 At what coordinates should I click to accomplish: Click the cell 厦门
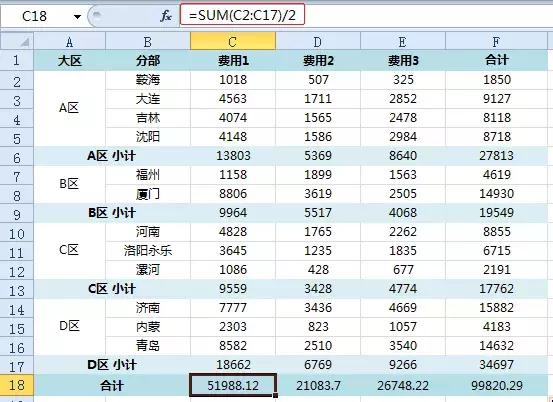click(148, 194)
